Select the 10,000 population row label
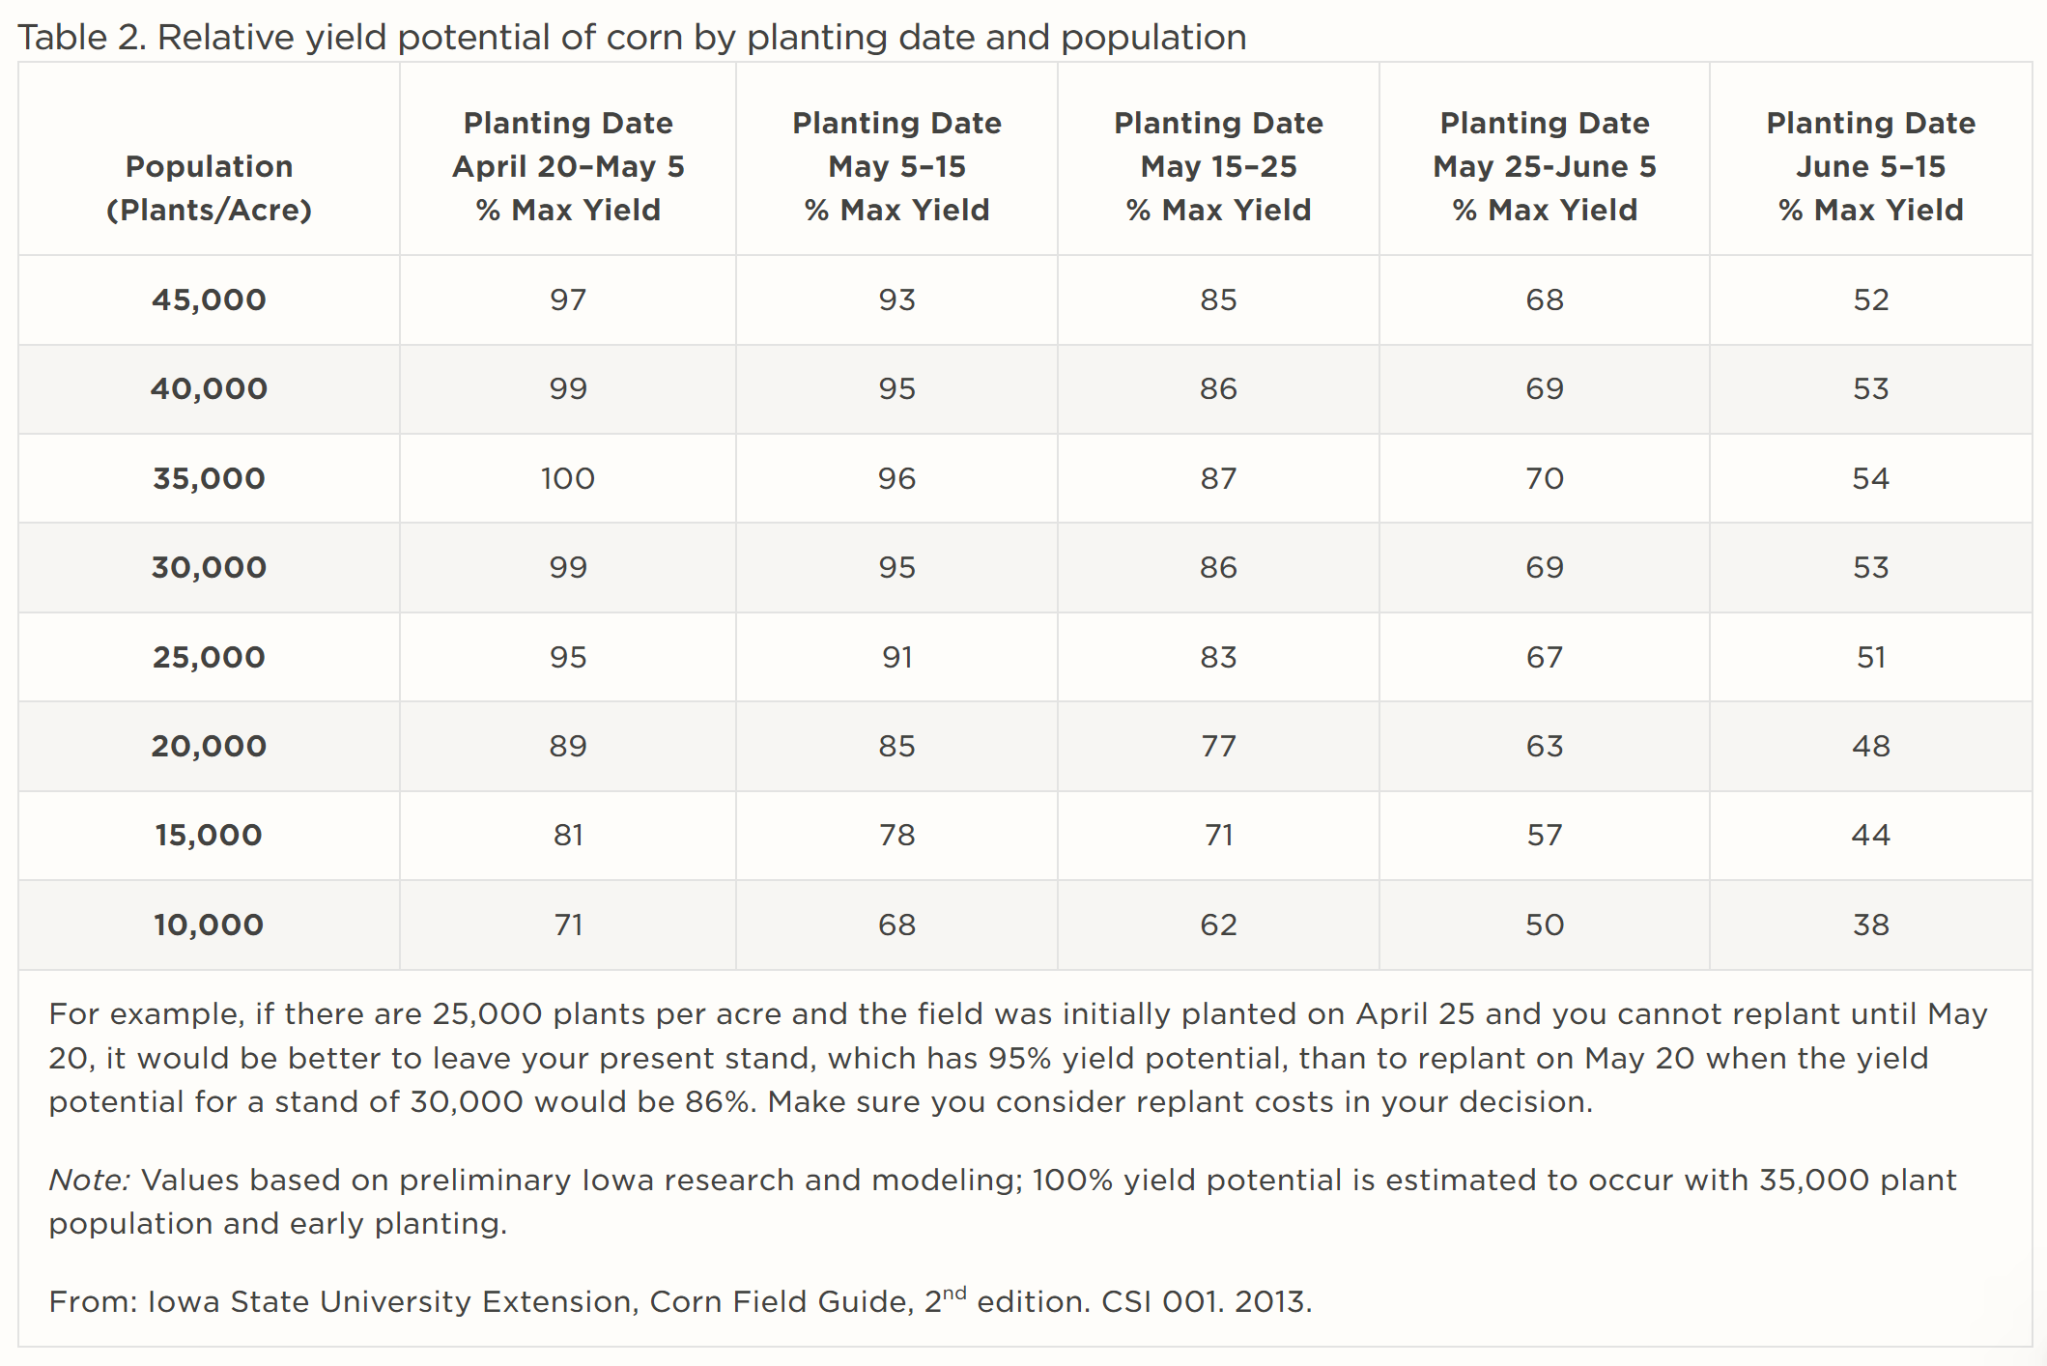The width and height of the screenshot is (2047, 1366). tap(209, 924)
